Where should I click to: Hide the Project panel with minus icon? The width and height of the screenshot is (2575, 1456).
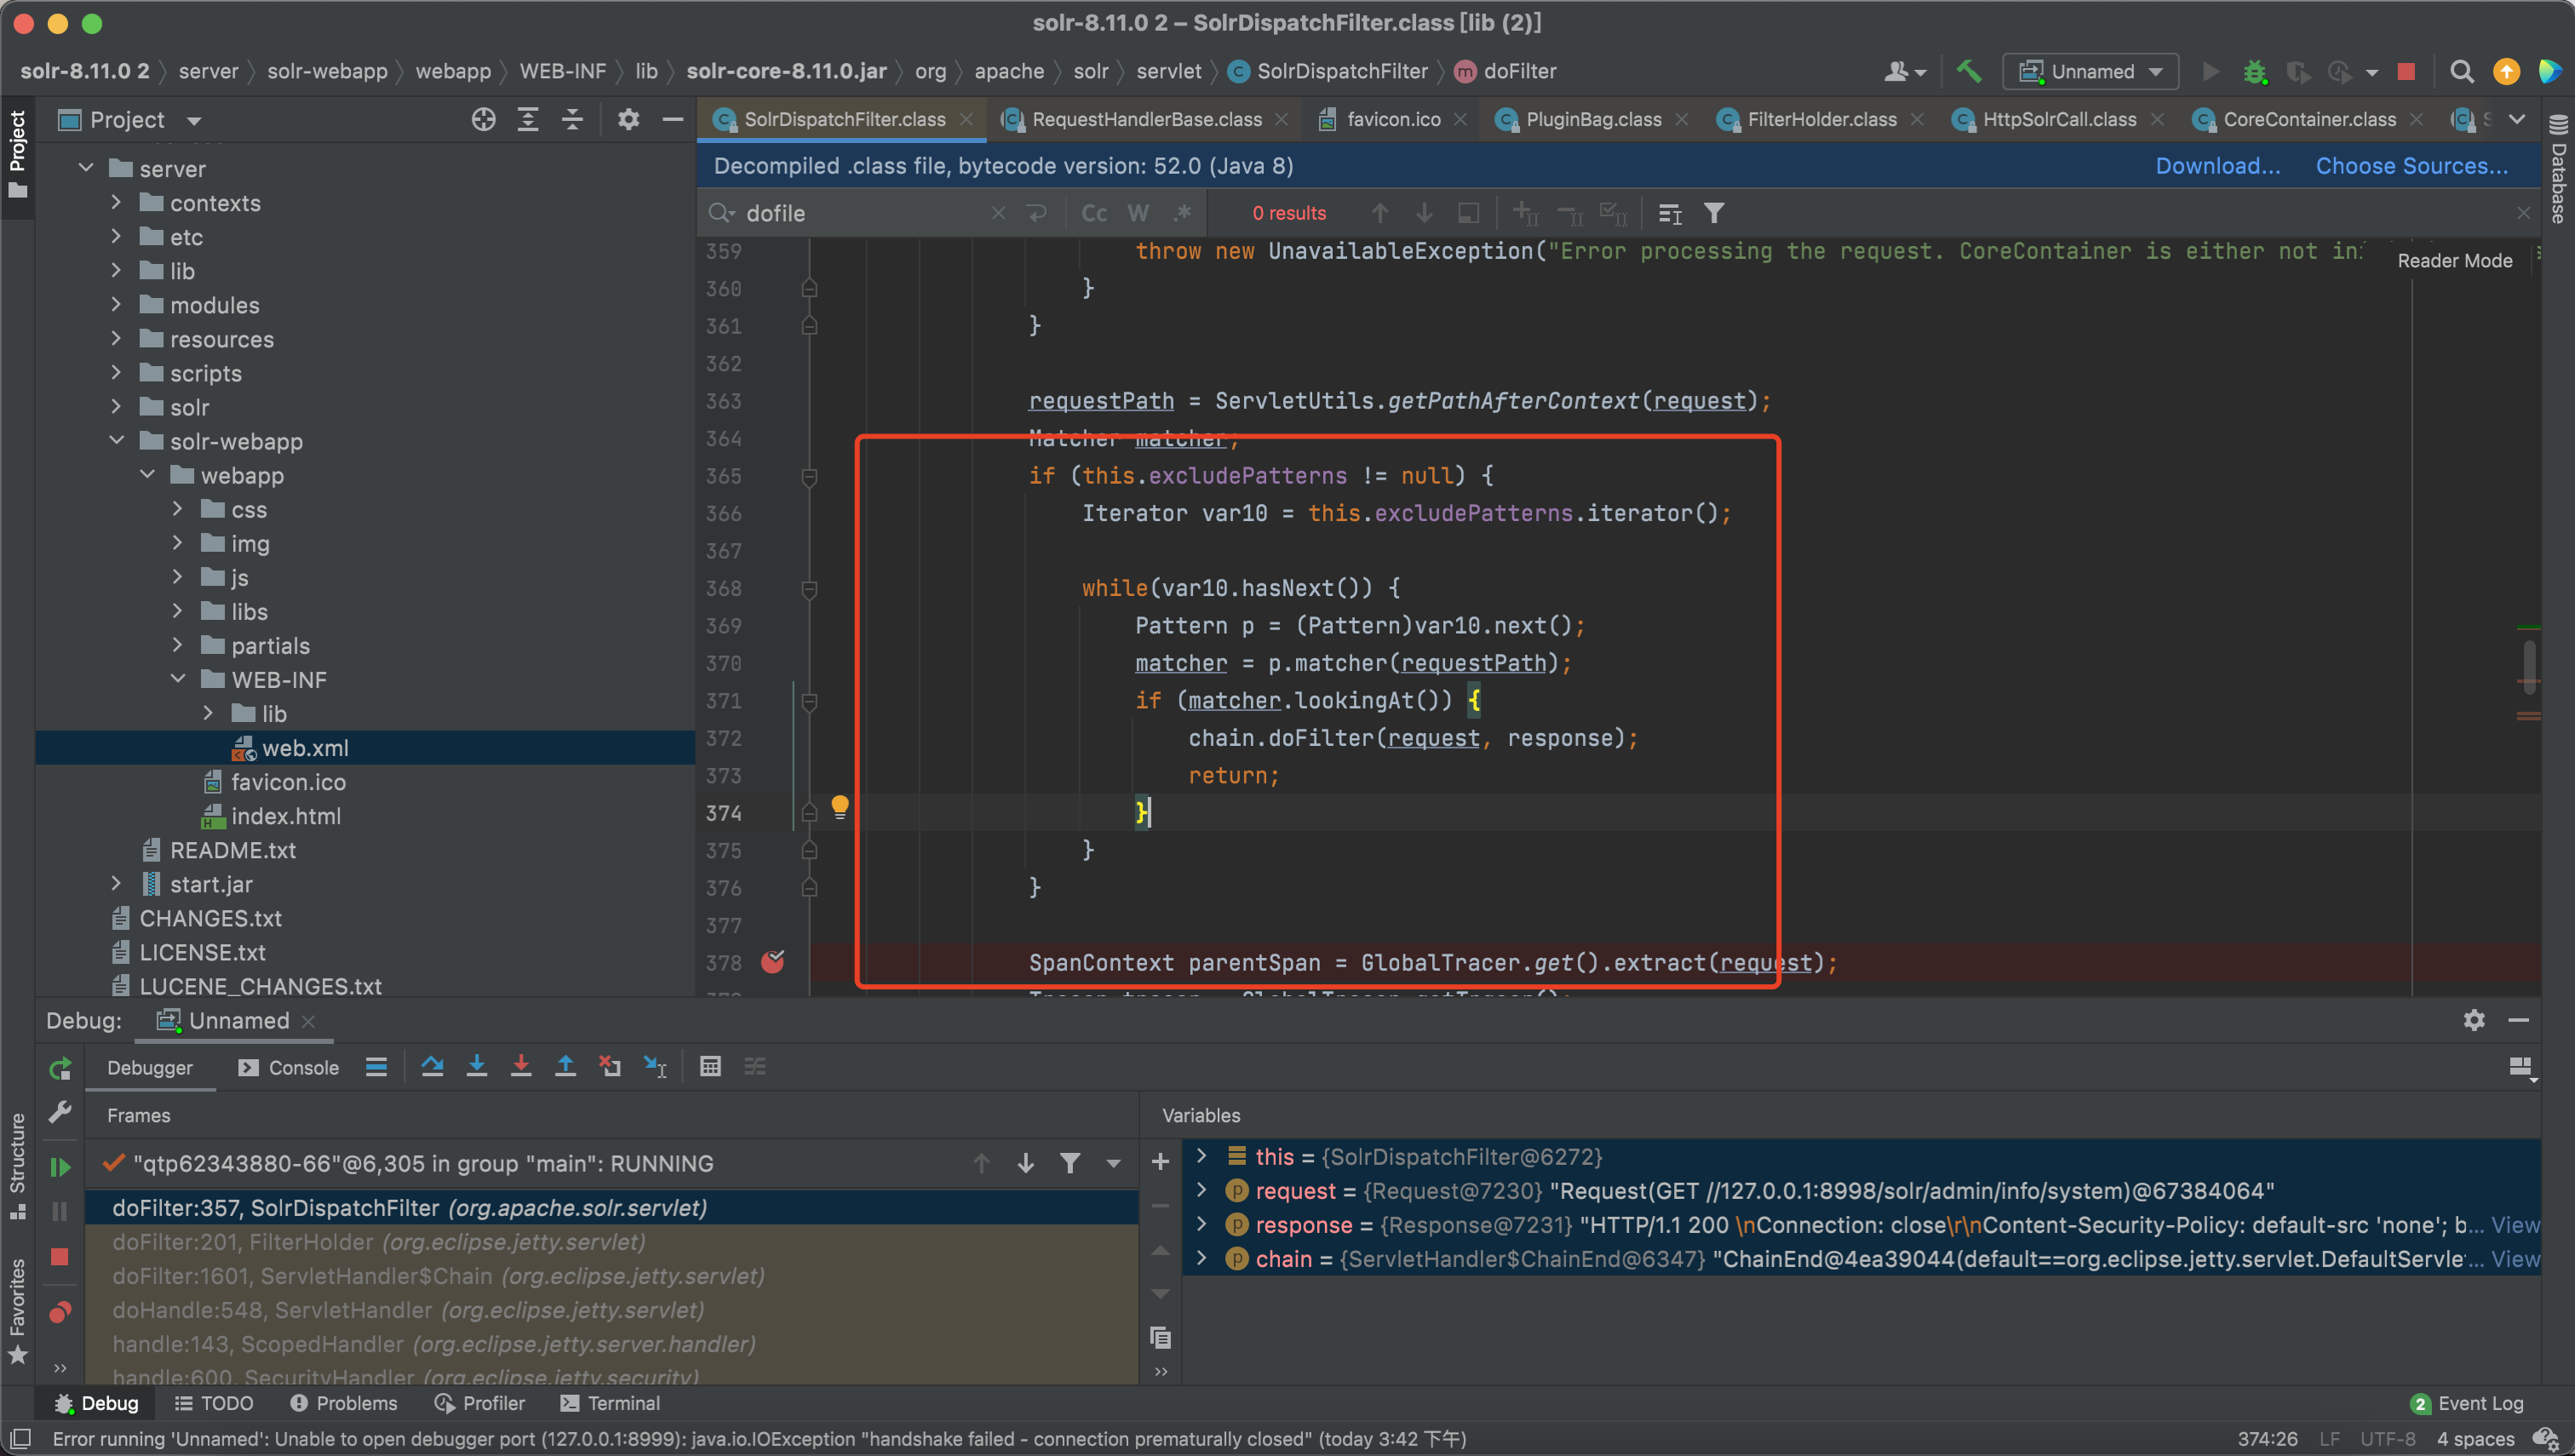[x=673, y=120]
